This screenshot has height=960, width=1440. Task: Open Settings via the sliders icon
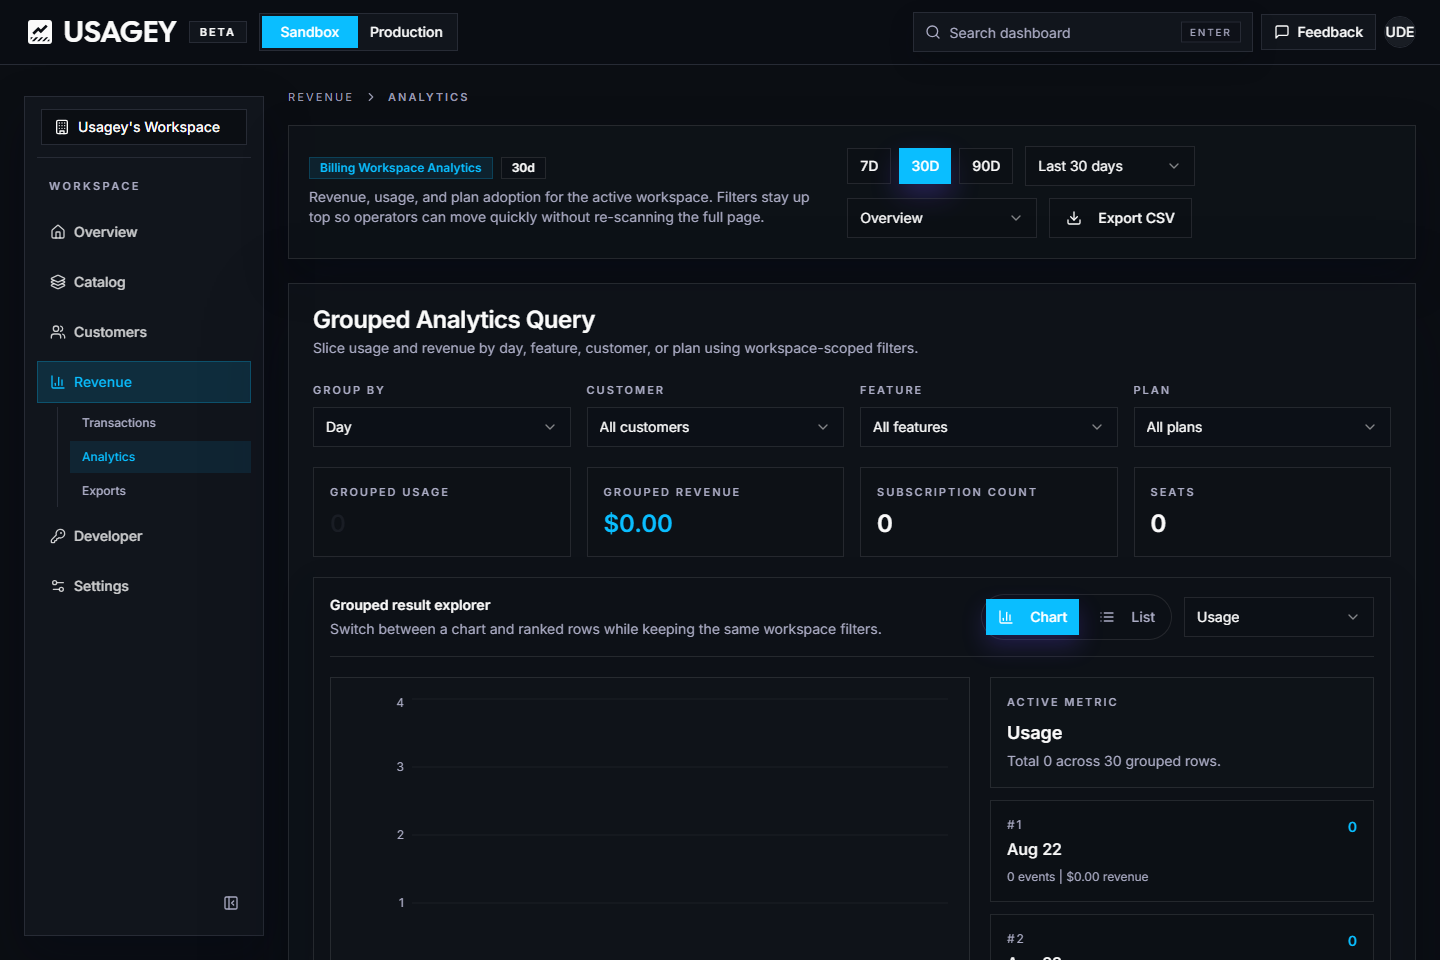tap(58, 586)
